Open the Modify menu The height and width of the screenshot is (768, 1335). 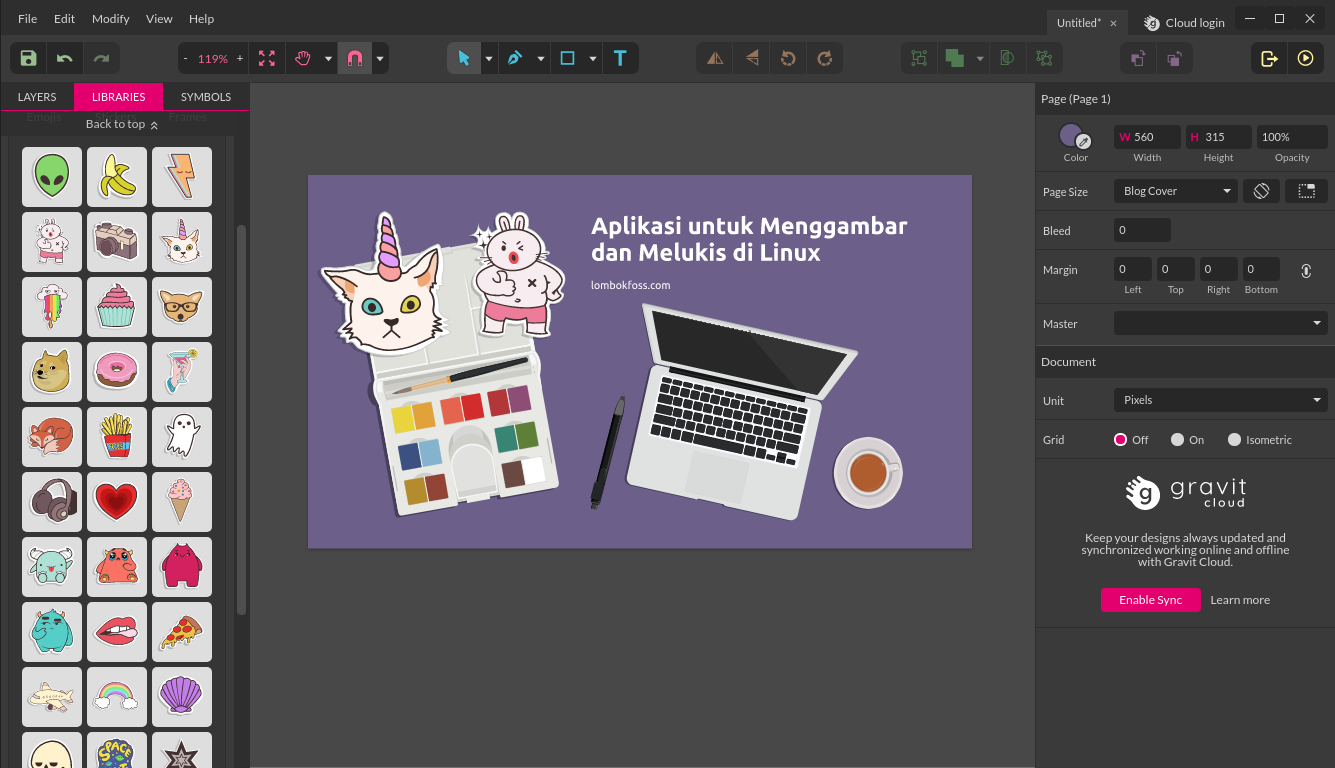(110, 18)
